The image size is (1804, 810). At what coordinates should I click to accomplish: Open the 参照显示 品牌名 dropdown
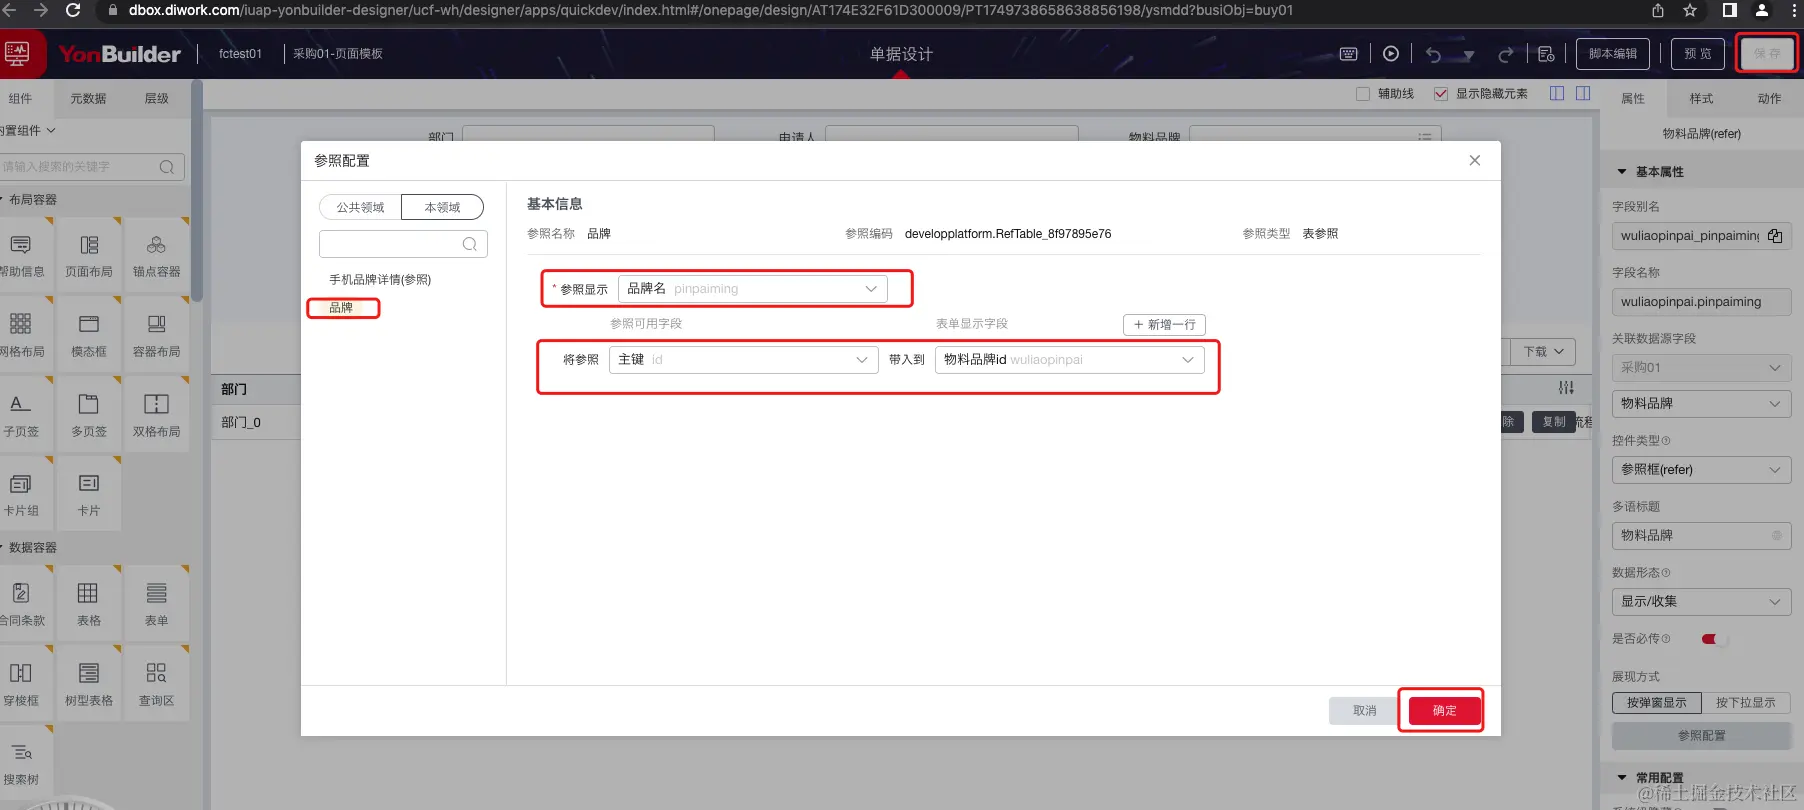pyautogui.click(x=752, y=289)
